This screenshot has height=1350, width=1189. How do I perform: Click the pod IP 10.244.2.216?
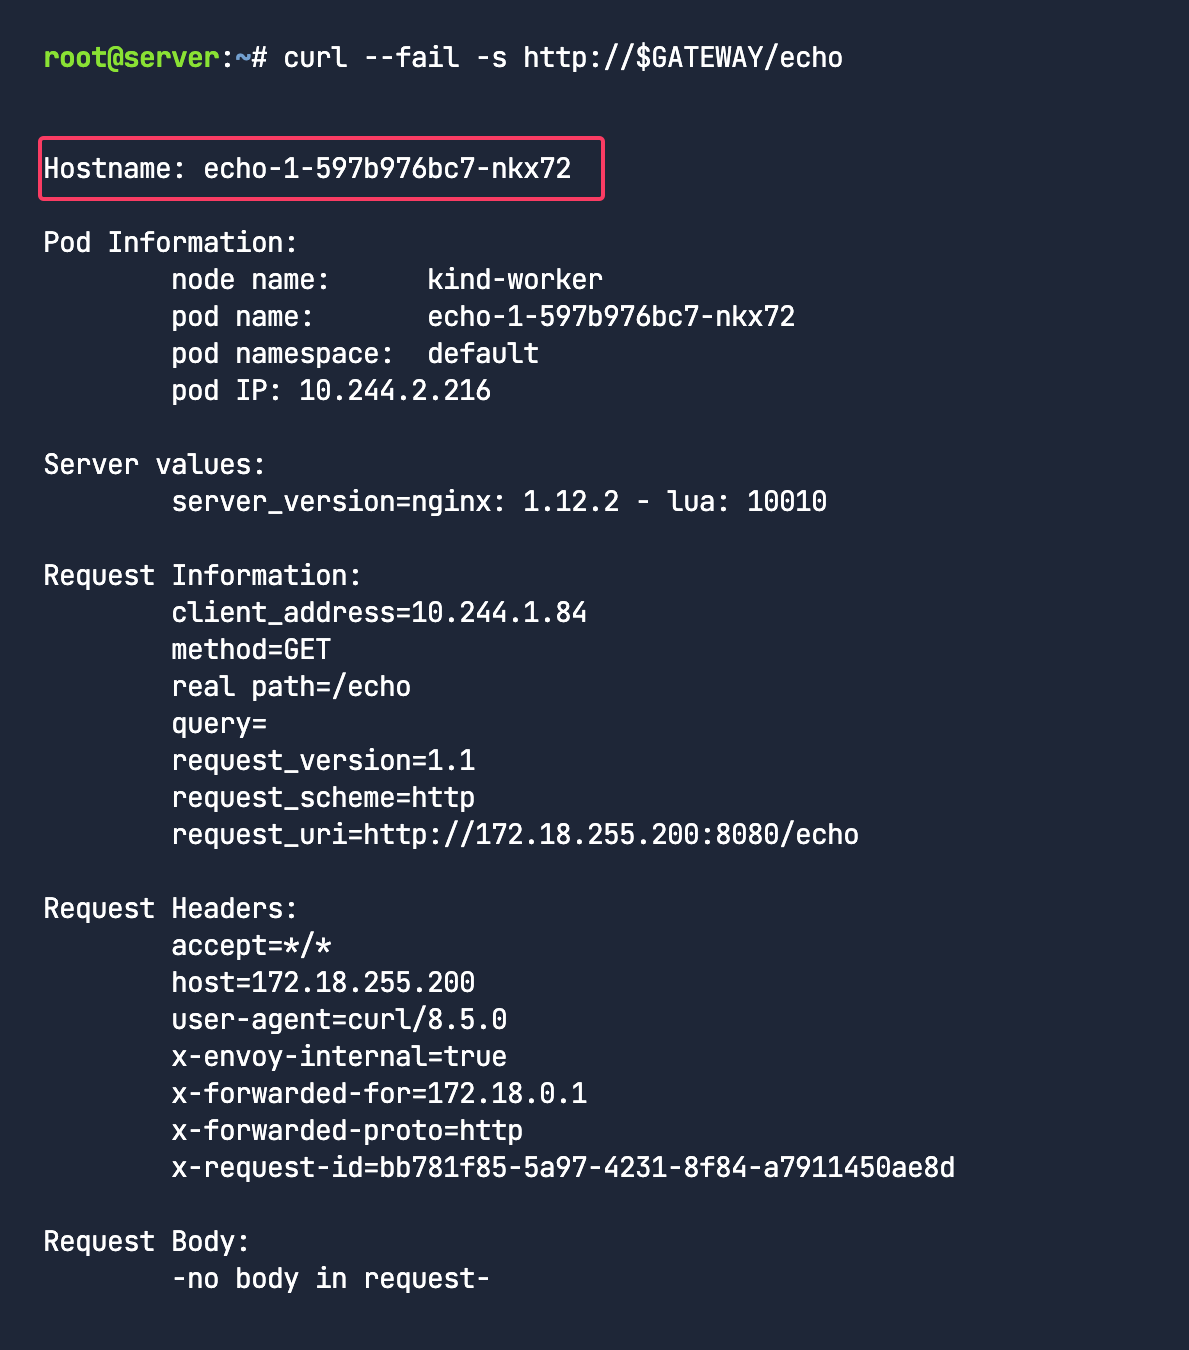click(394, 390)
